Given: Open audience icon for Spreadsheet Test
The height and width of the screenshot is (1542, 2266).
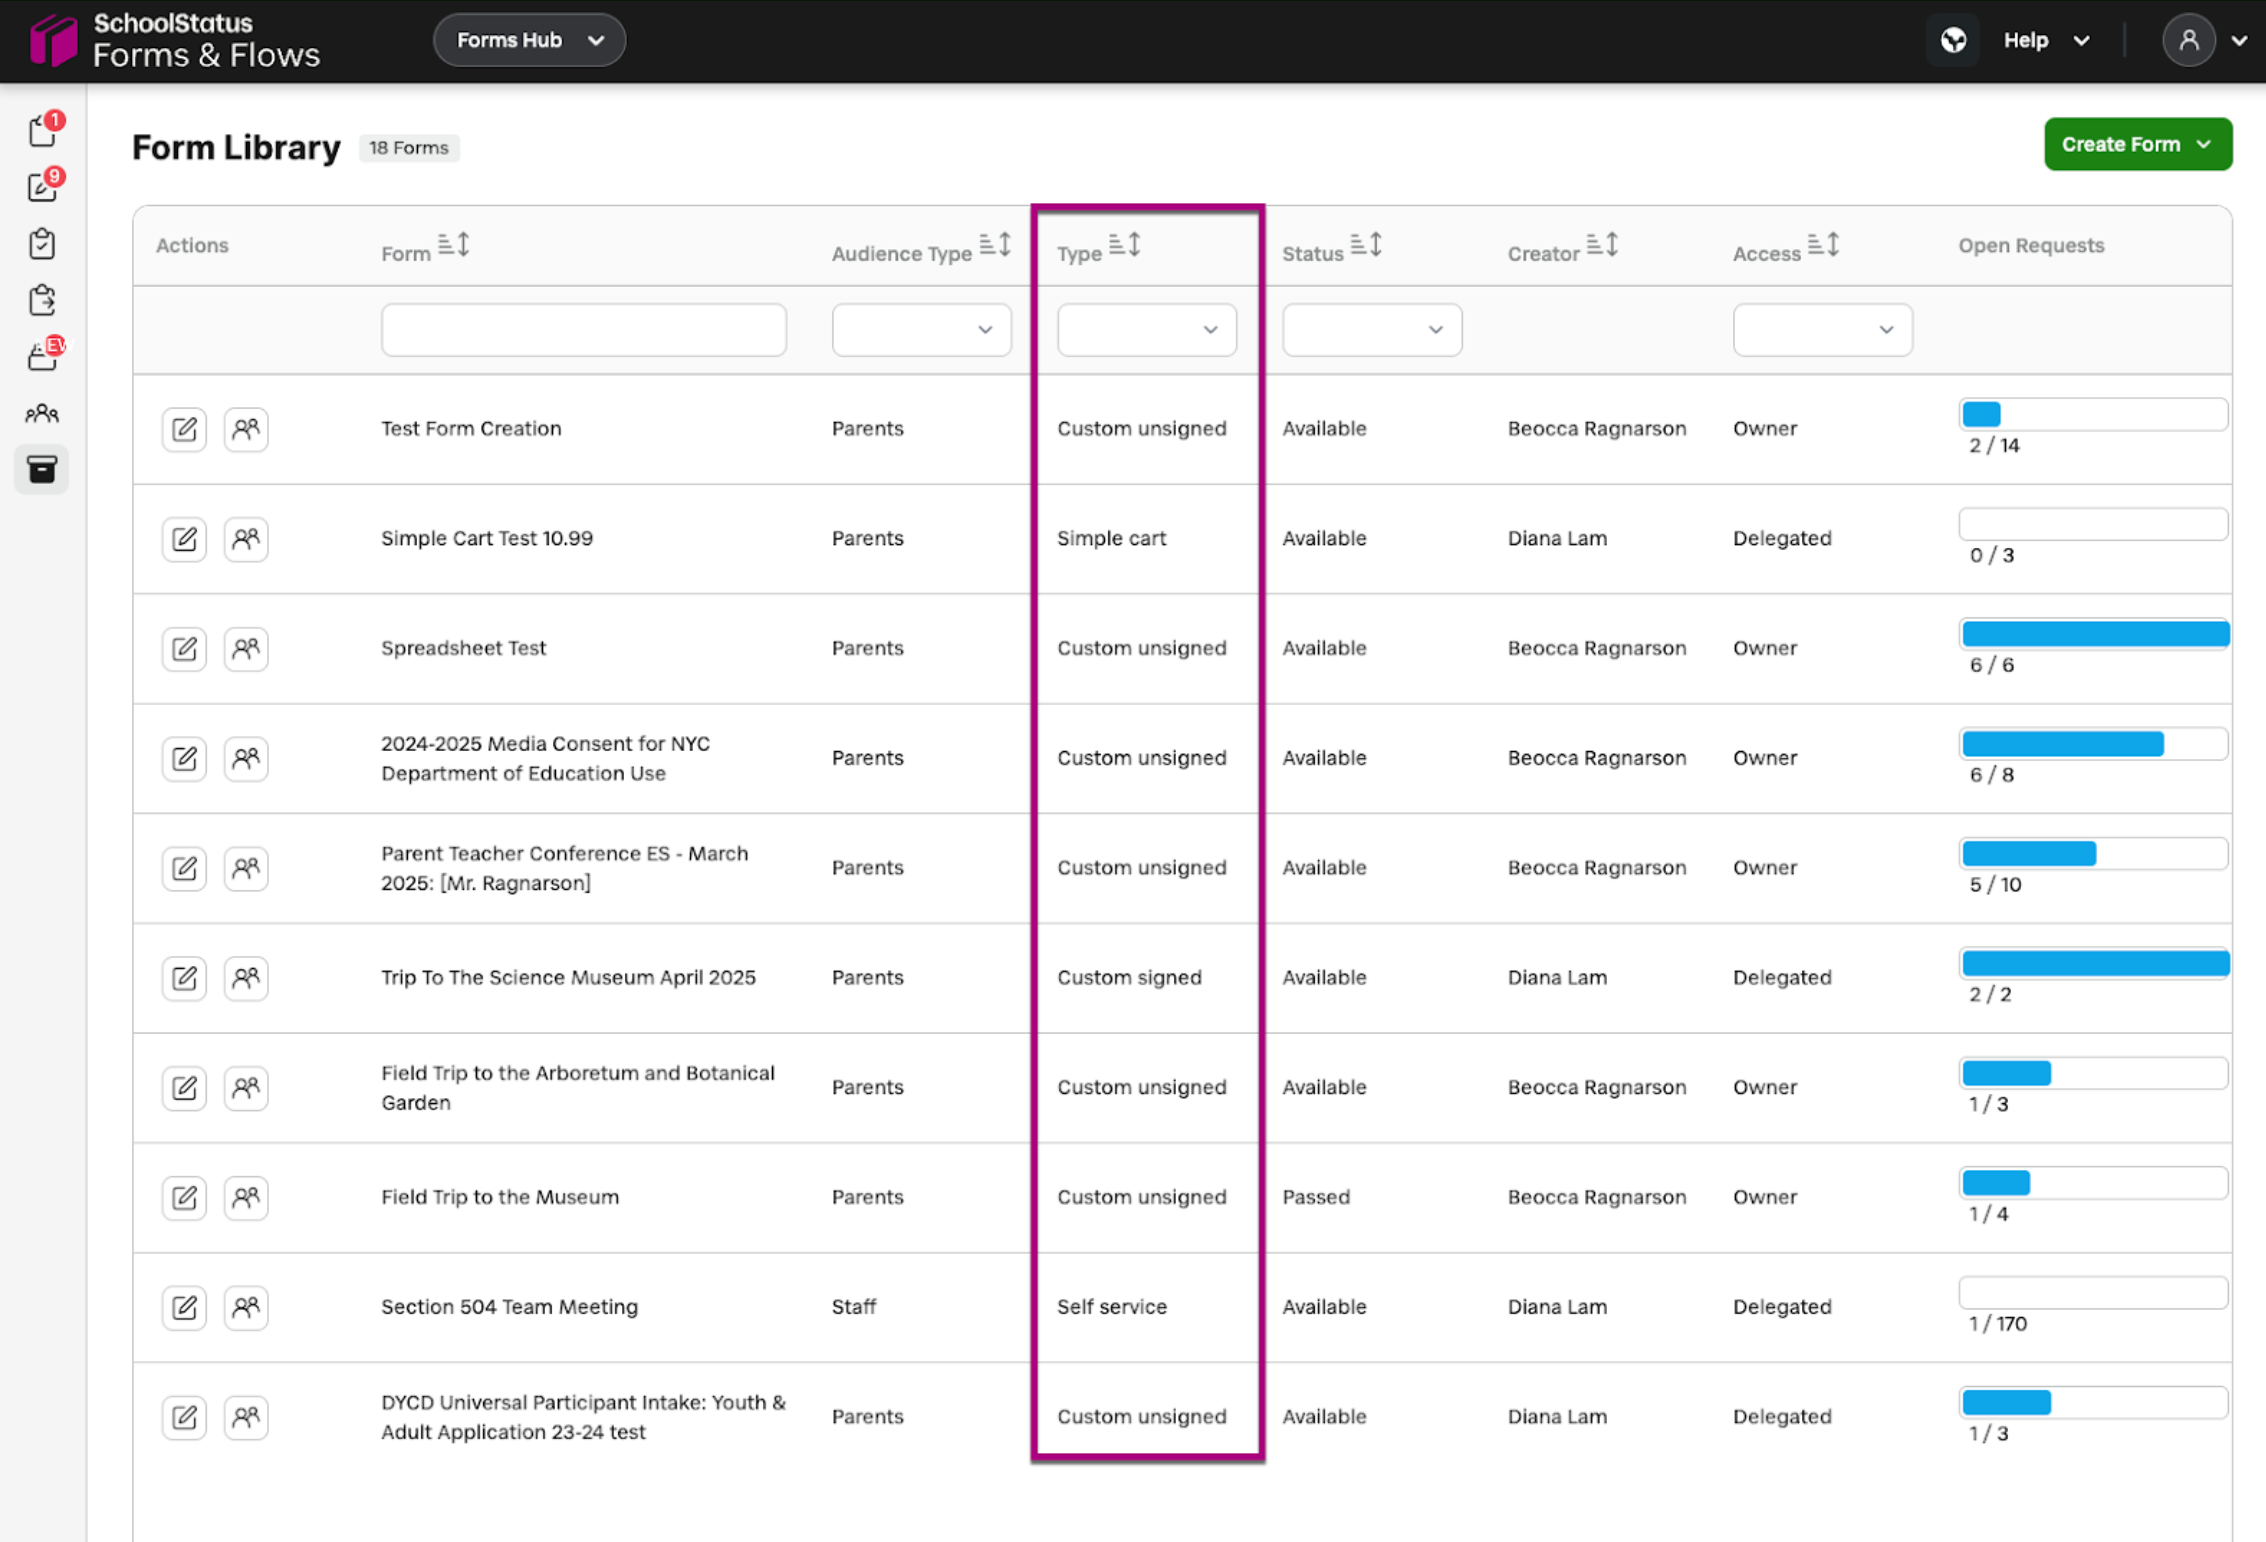Looking at the screenshot, I should 246,649.
